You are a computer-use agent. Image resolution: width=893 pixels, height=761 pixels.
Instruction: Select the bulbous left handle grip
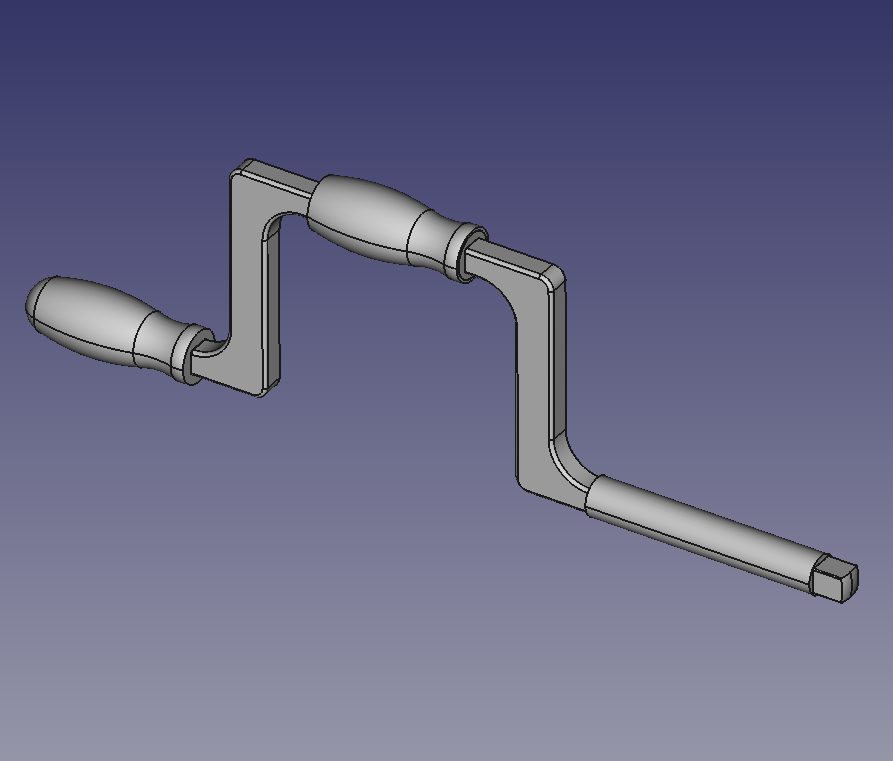(95, 315)
